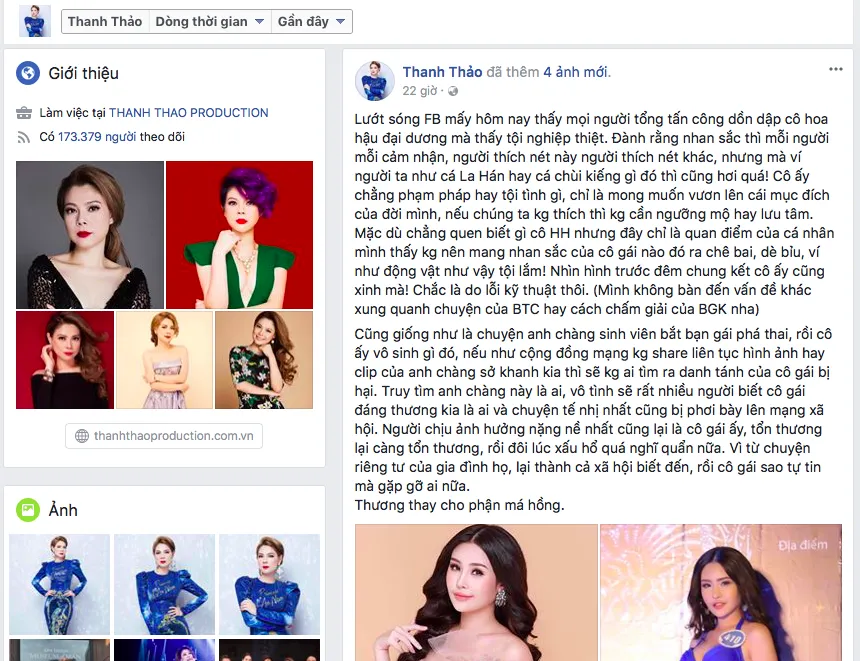Open the 4 ảnh mới link
Image resolution: width=860 pixels, height=661 pixels.
point(577,72)
